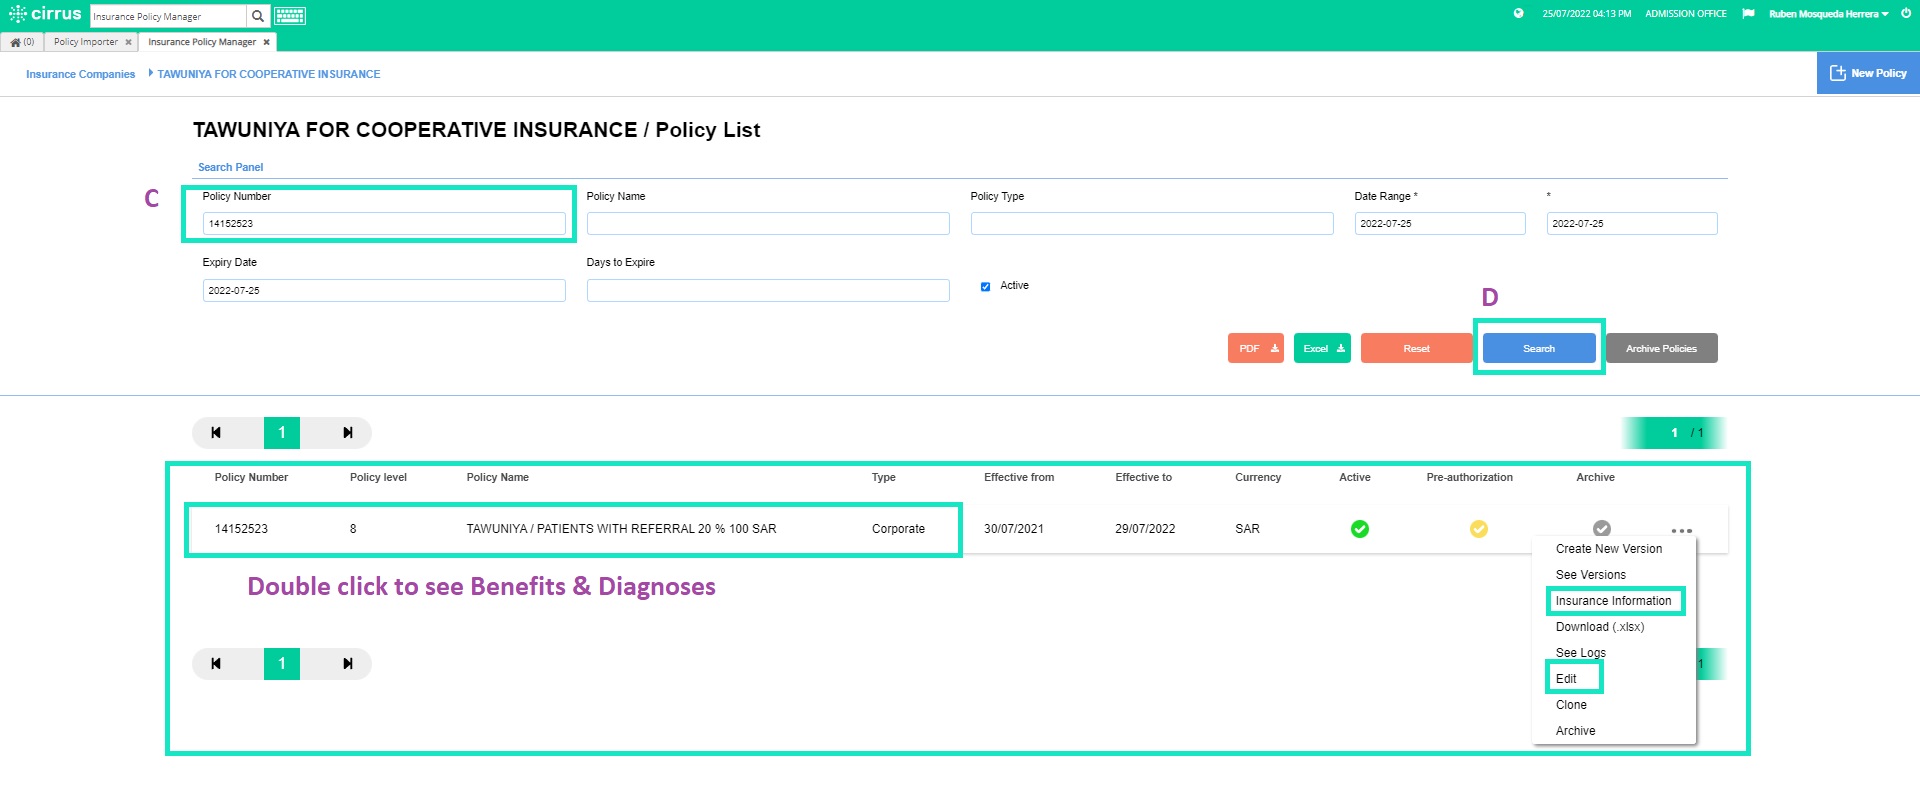Select Clone from the row menu
Viewport: 1920px width, 786px height.
[1571, 705]
